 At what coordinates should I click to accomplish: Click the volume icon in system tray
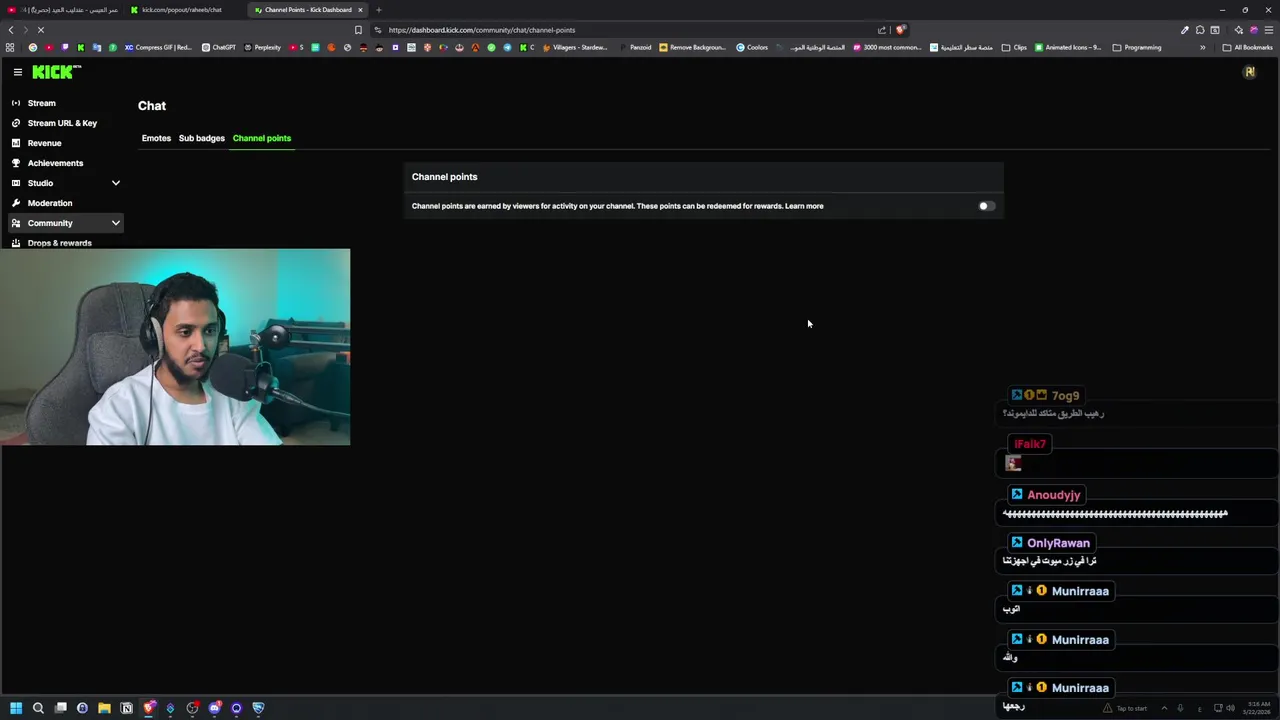click(1231, 708)
